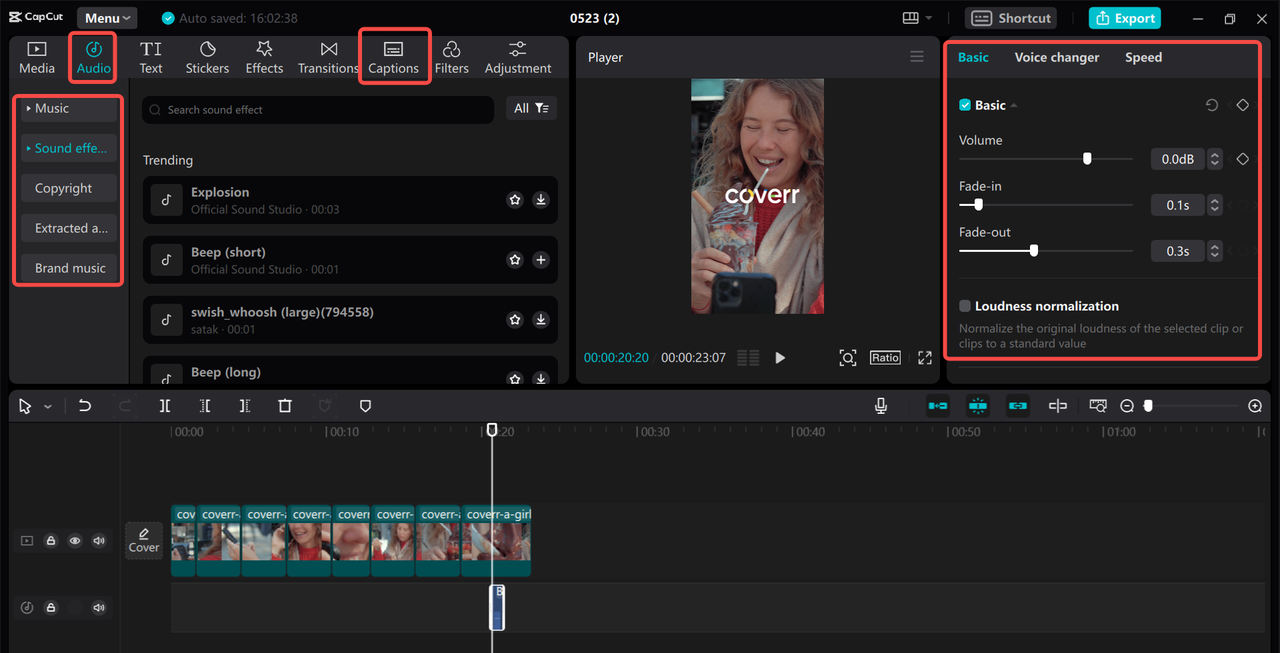Favorite the Beep (short) sound effect
The height and width of the screenshot is (653, 1280).
pos(515,260)
